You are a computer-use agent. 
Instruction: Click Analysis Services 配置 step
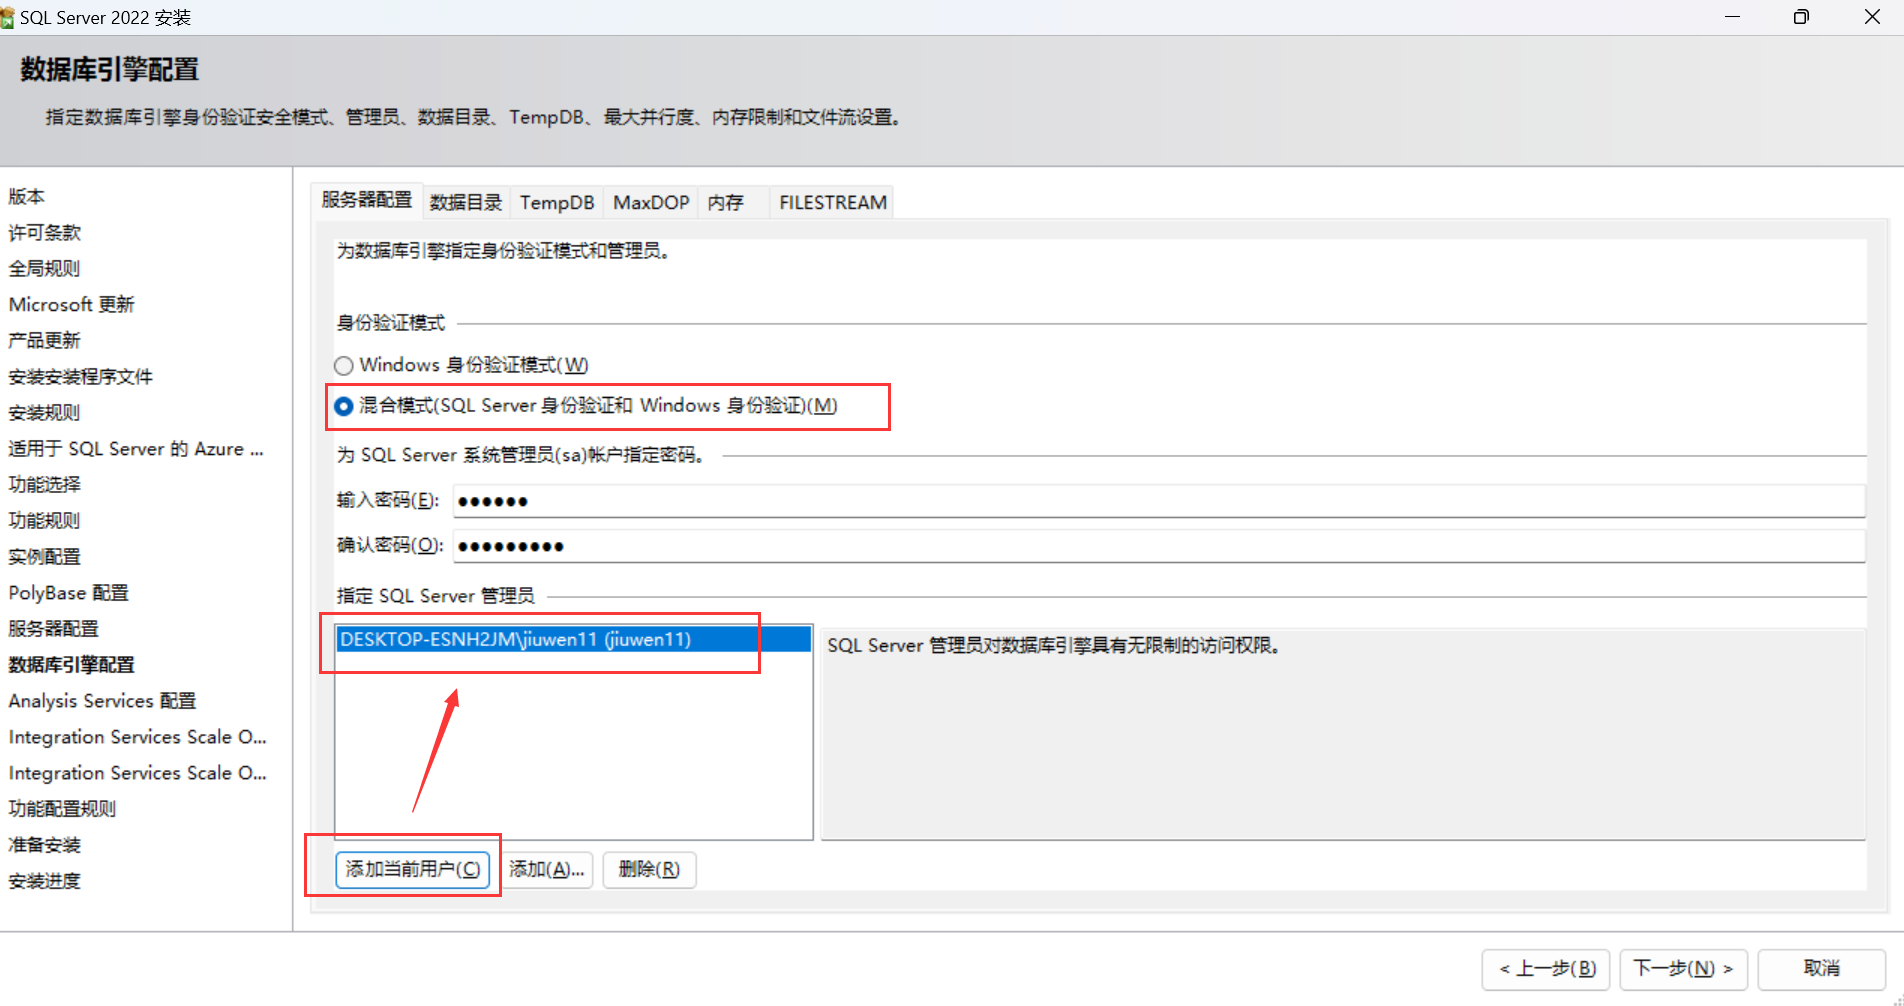(x=103, y=701)
